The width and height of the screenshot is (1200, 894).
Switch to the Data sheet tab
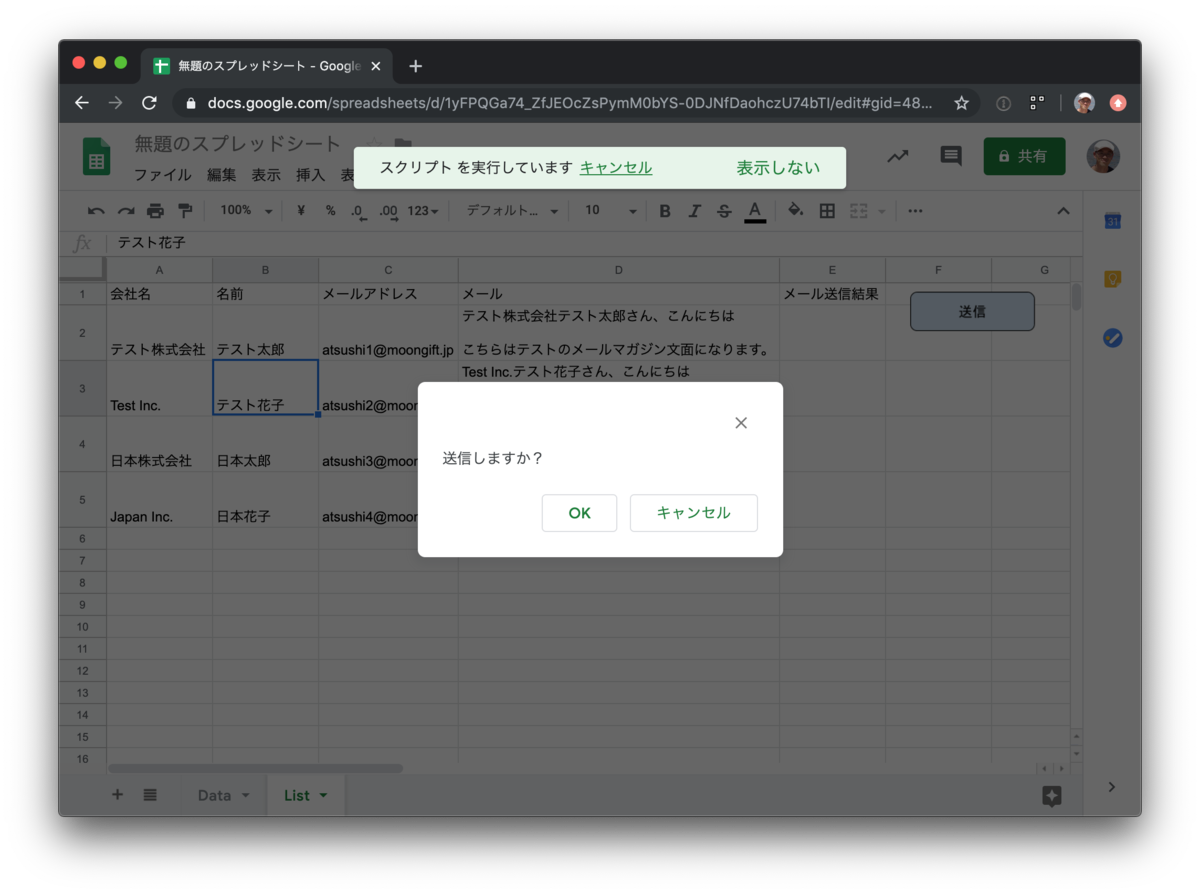coord(213,795)
